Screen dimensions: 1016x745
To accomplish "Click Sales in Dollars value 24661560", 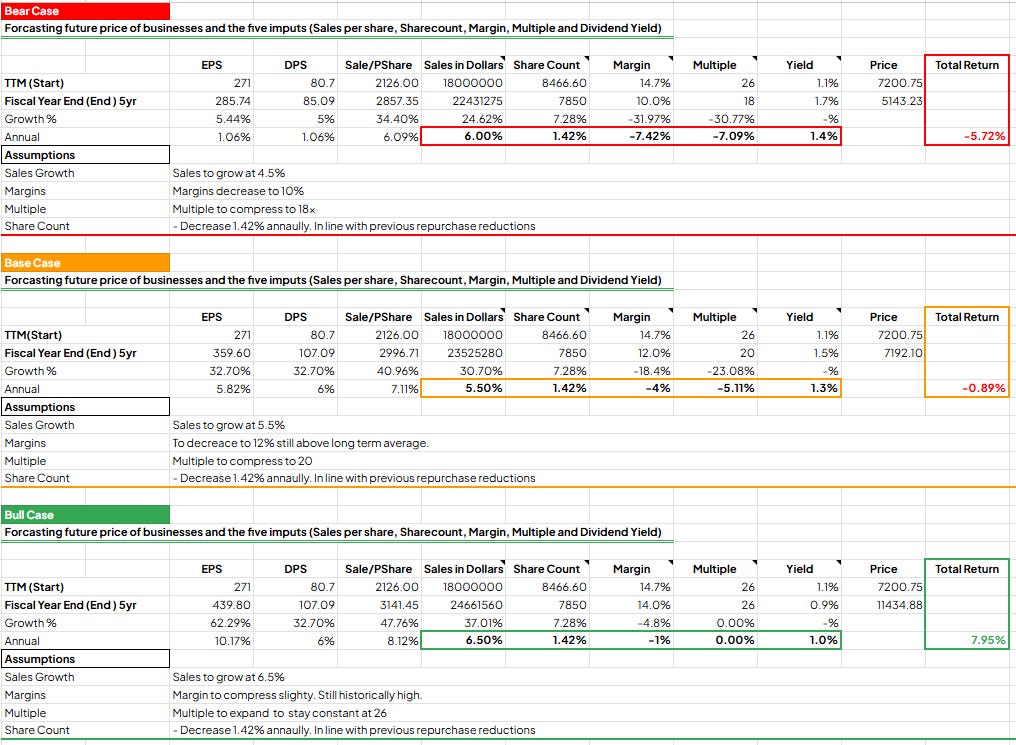I will [476, 605].
